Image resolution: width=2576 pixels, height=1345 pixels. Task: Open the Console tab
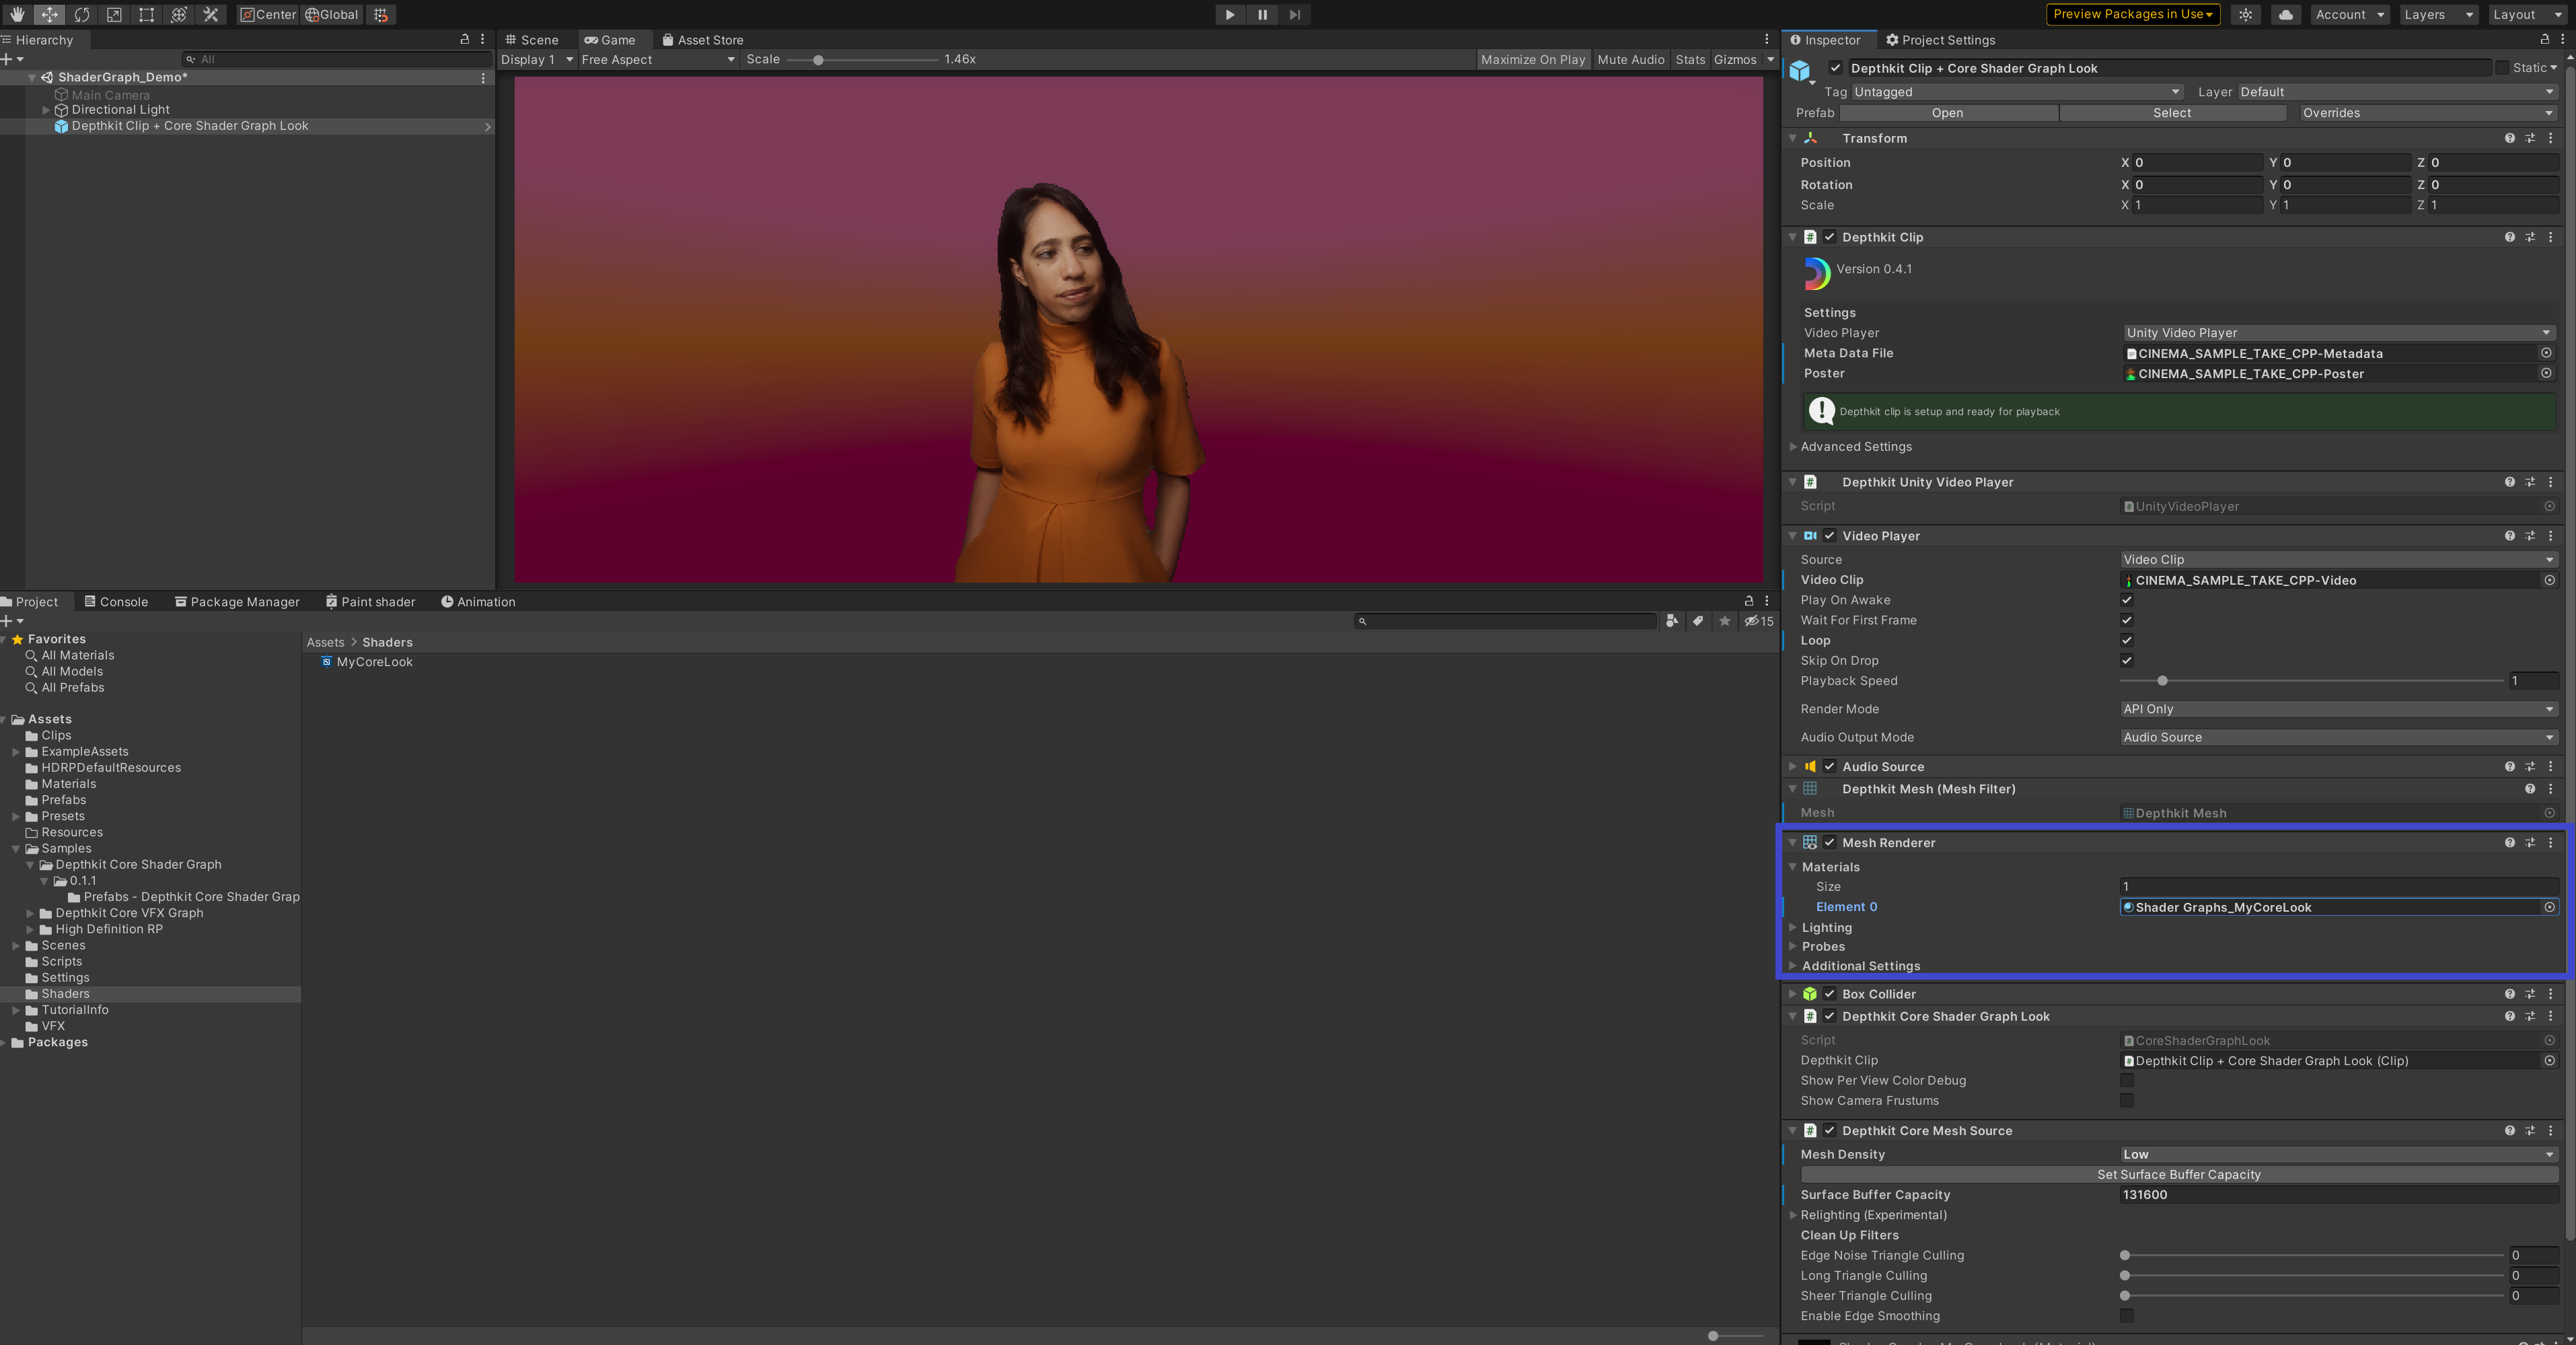pos(116,601)
